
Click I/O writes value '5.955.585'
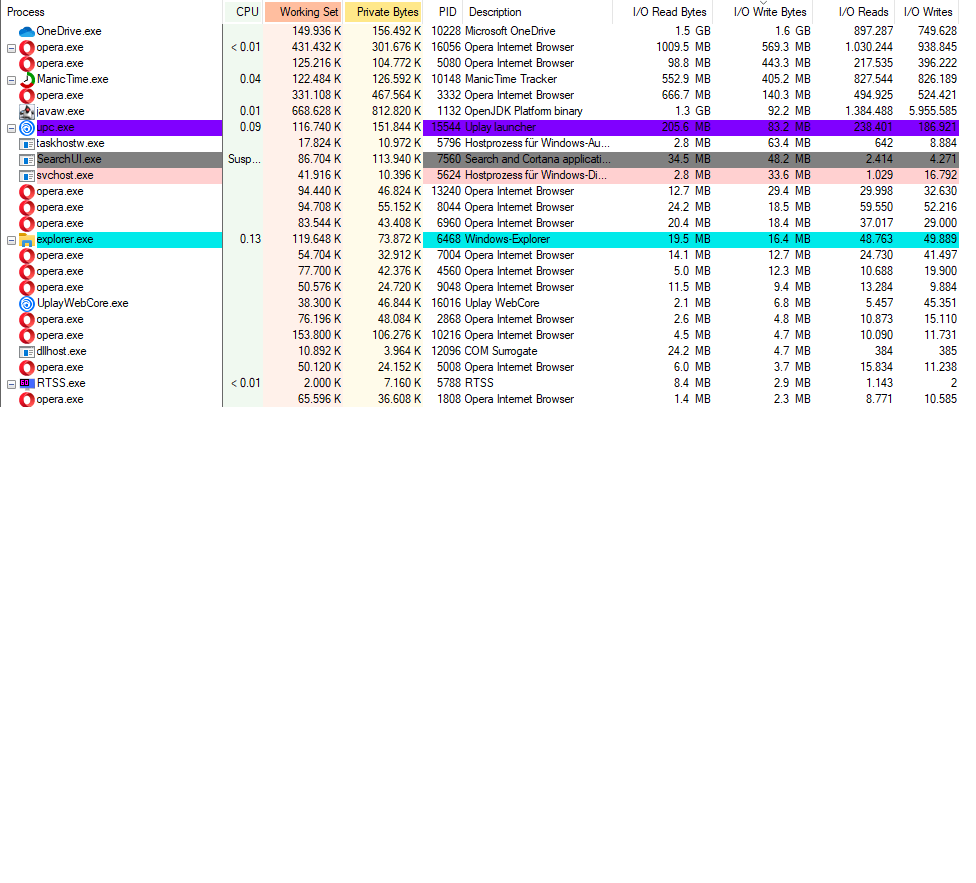932,111
